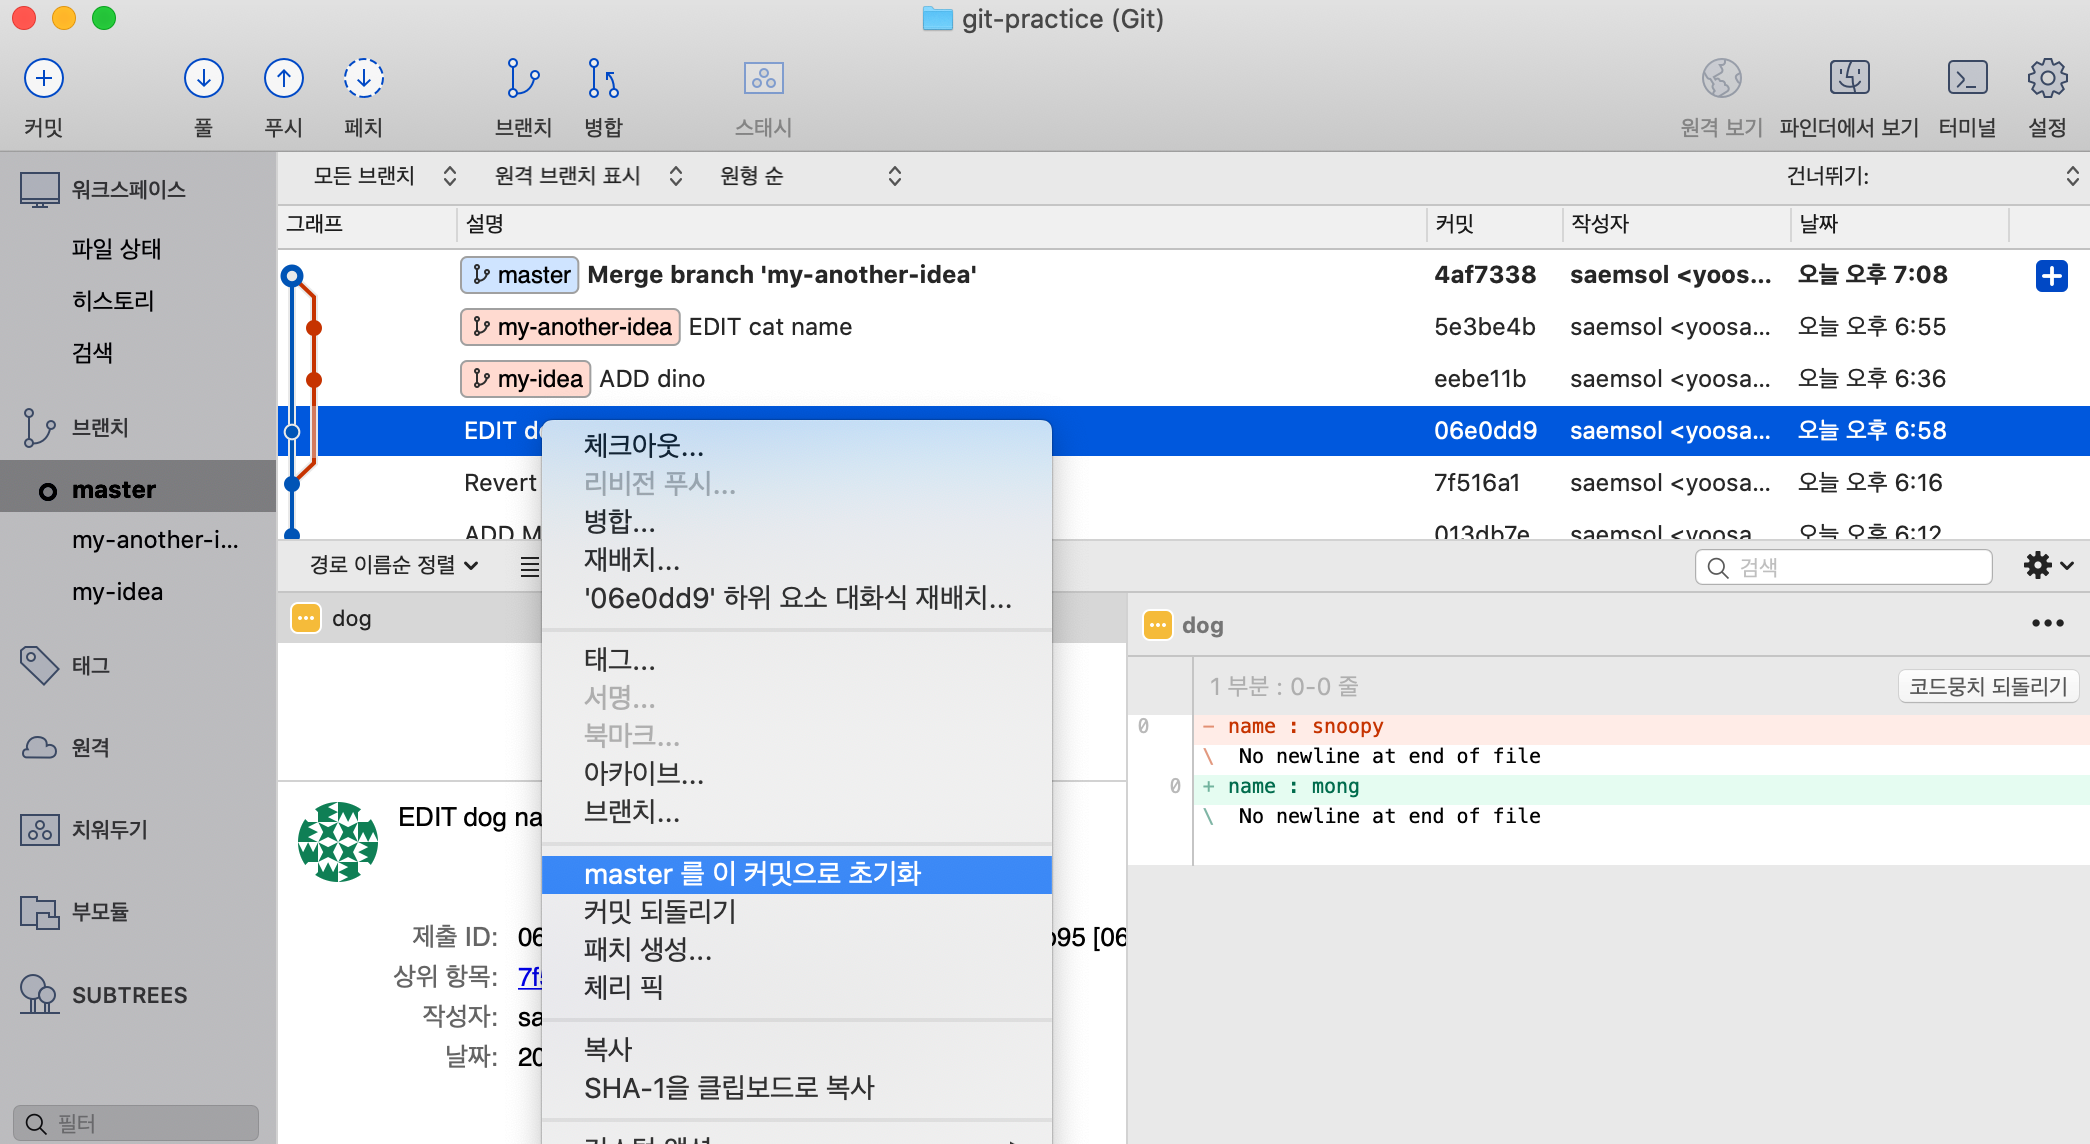Click the 필터 filter field in sidebar

coord(136,1123)
